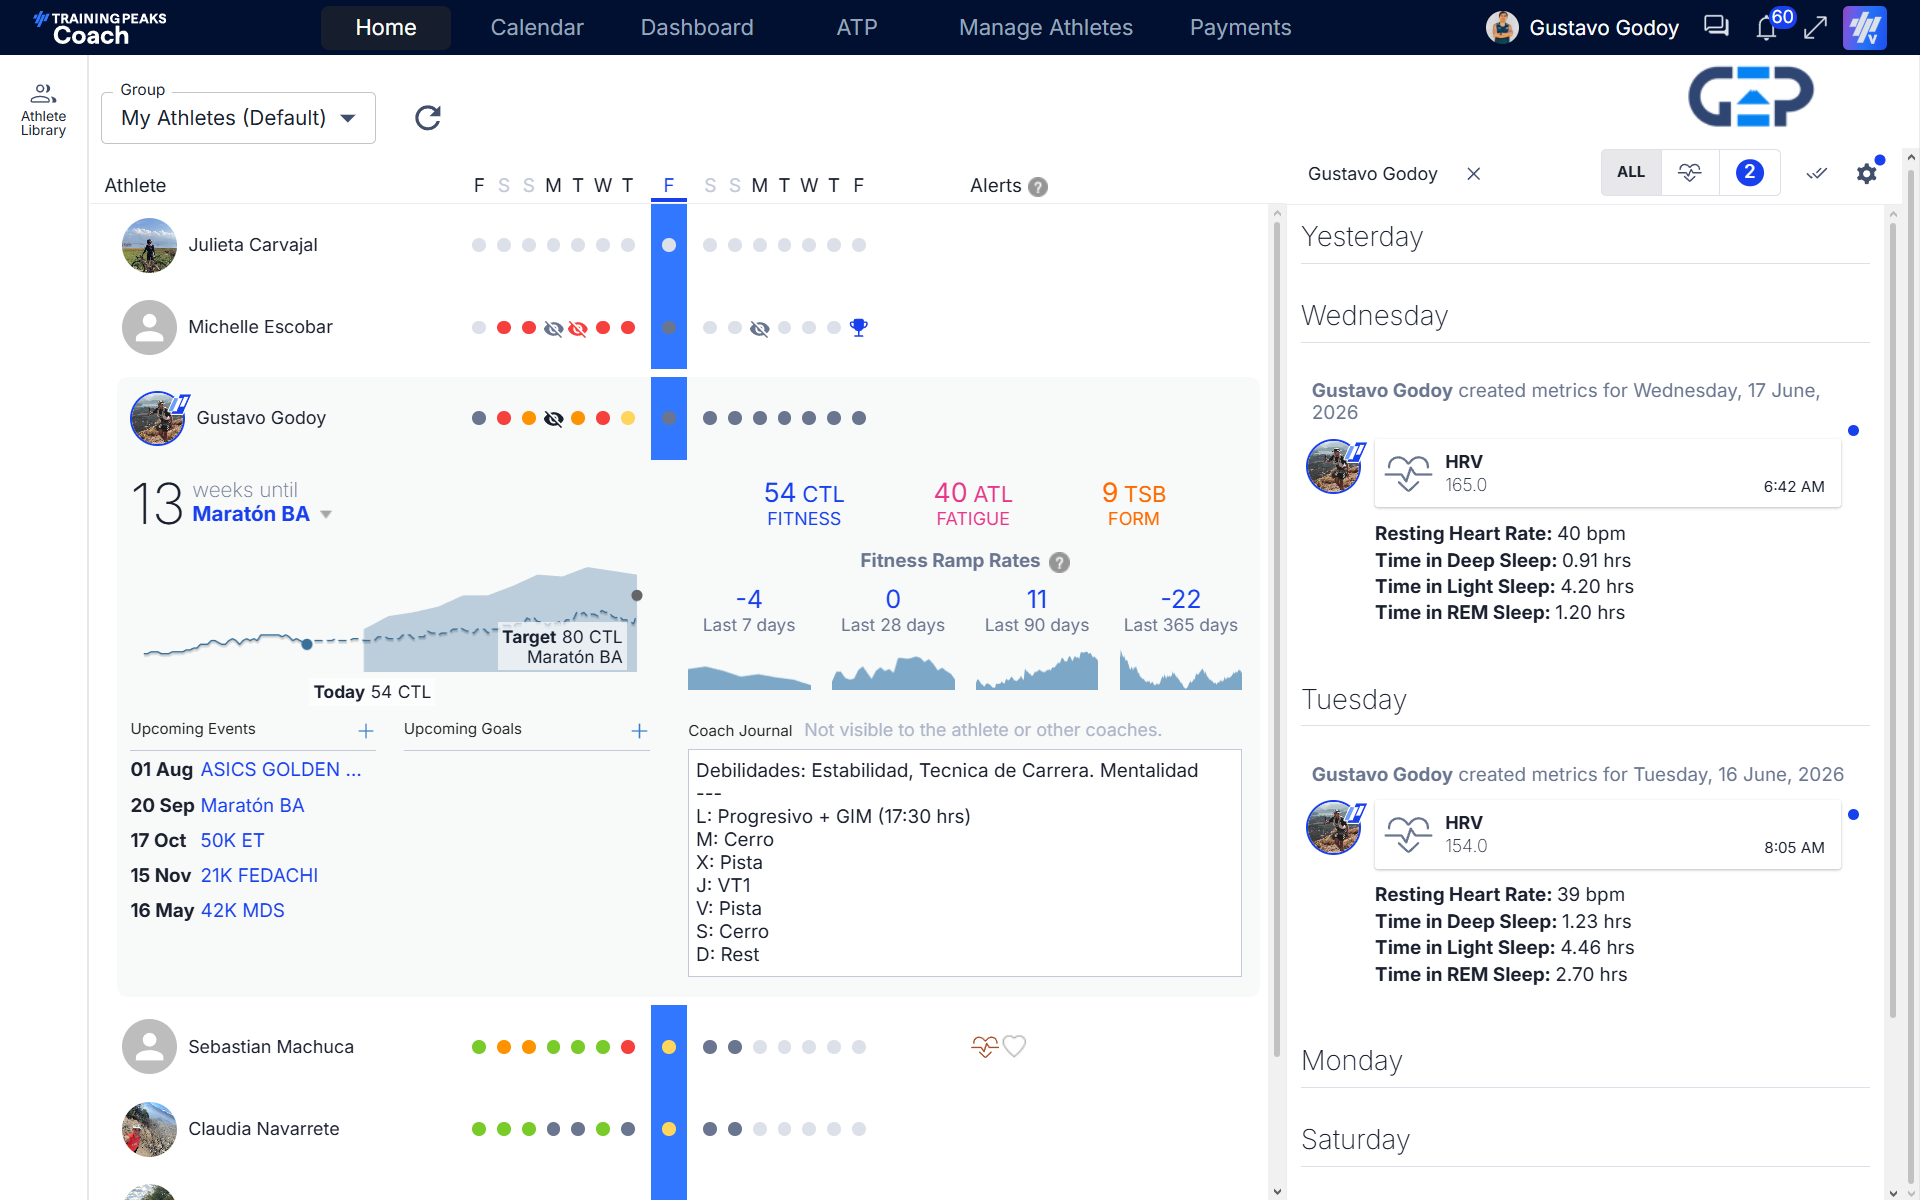Open the ASICS GOLDEN event link
This screenshot has width=1920, height=1200.
pos(281,770)
